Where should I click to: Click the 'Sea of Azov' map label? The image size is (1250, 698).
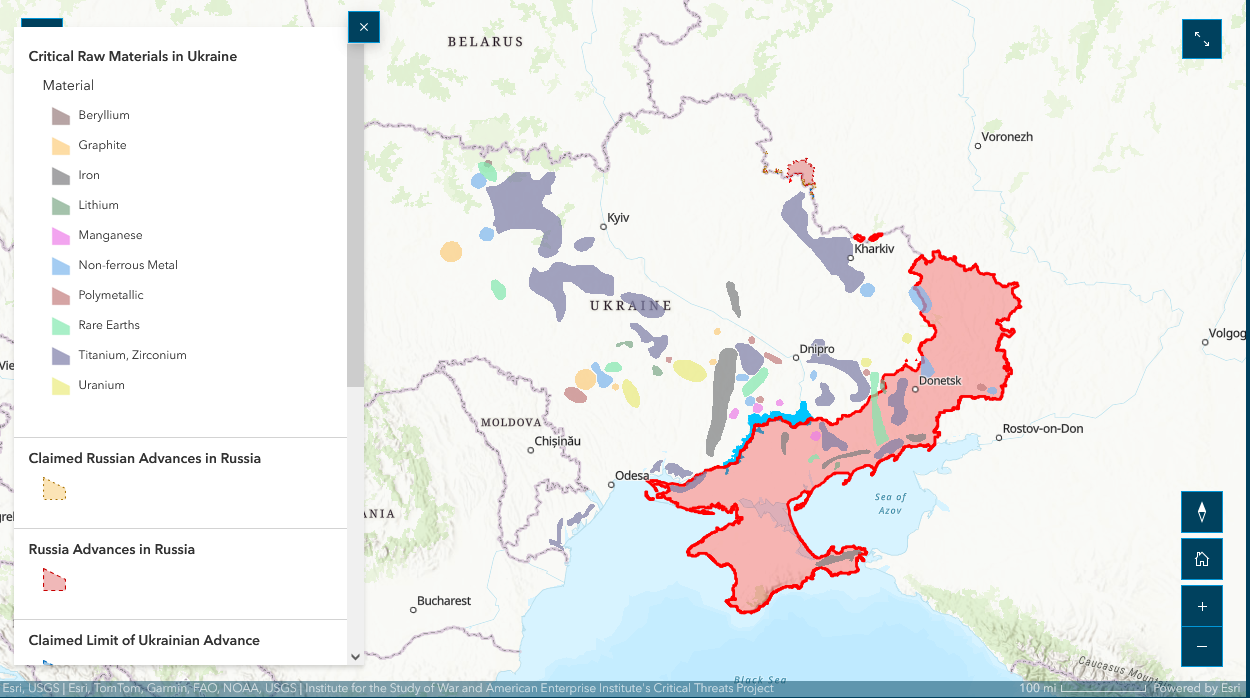(890, 504)
